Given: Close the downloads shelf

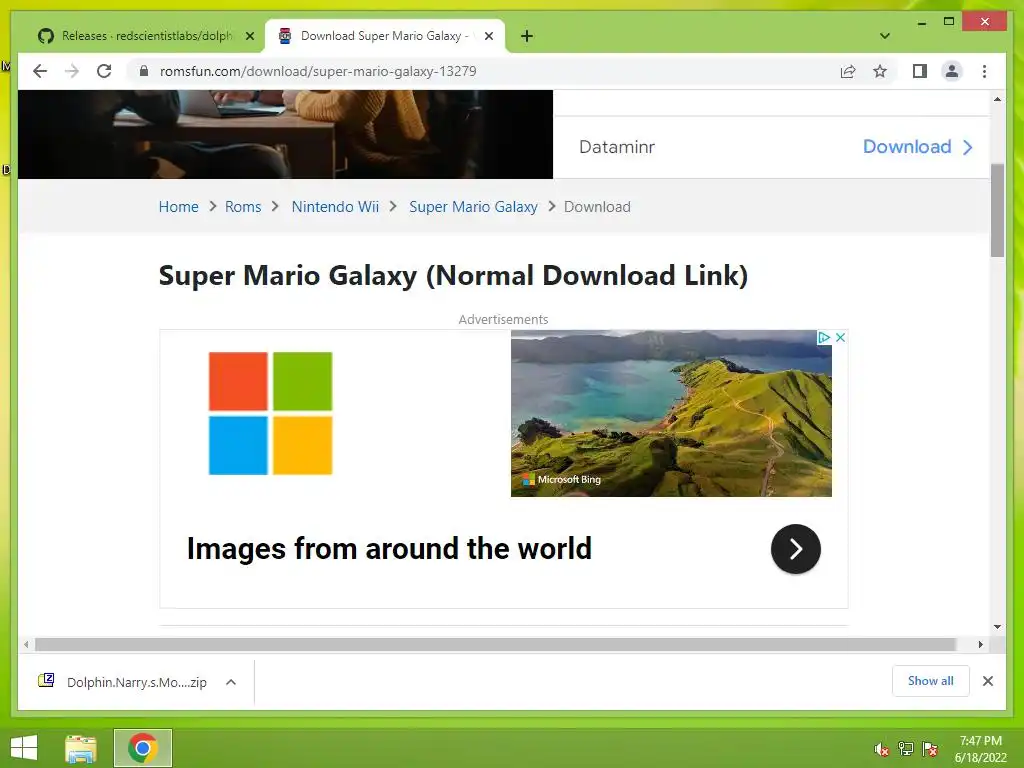Looking at the screenshot, I should [988, 681].
